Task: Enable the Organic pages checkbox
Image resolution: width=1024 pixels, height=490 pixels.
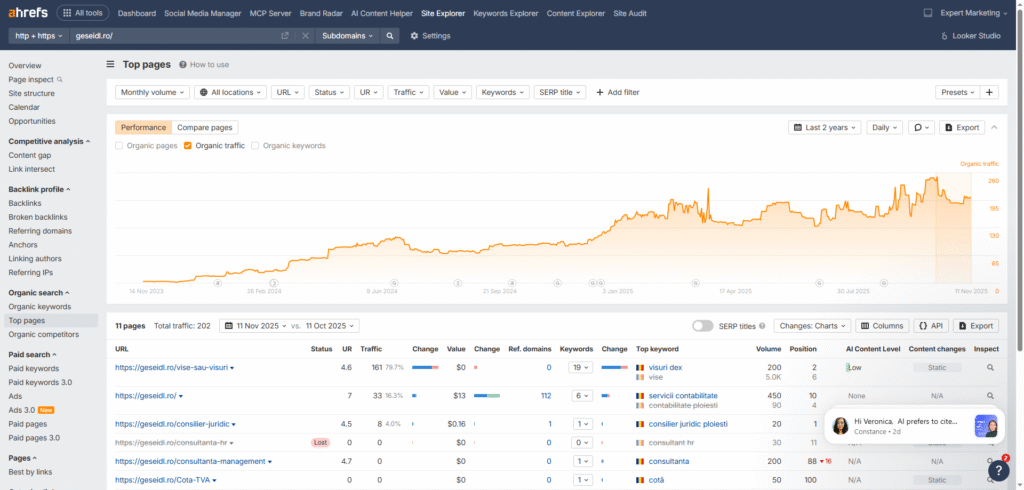Action: point(120,146)
